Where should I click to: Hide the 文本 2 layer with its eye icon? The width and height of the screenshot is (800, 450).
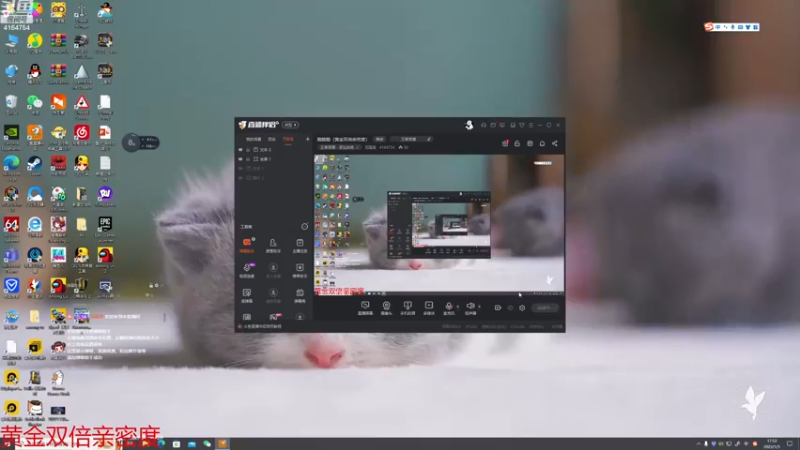tap(240, 149)
